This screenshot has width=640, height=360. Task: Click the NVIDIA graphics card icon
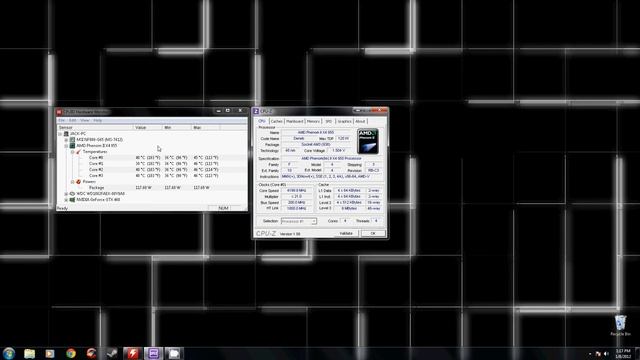pyautogui.click(x=72, y=200)
